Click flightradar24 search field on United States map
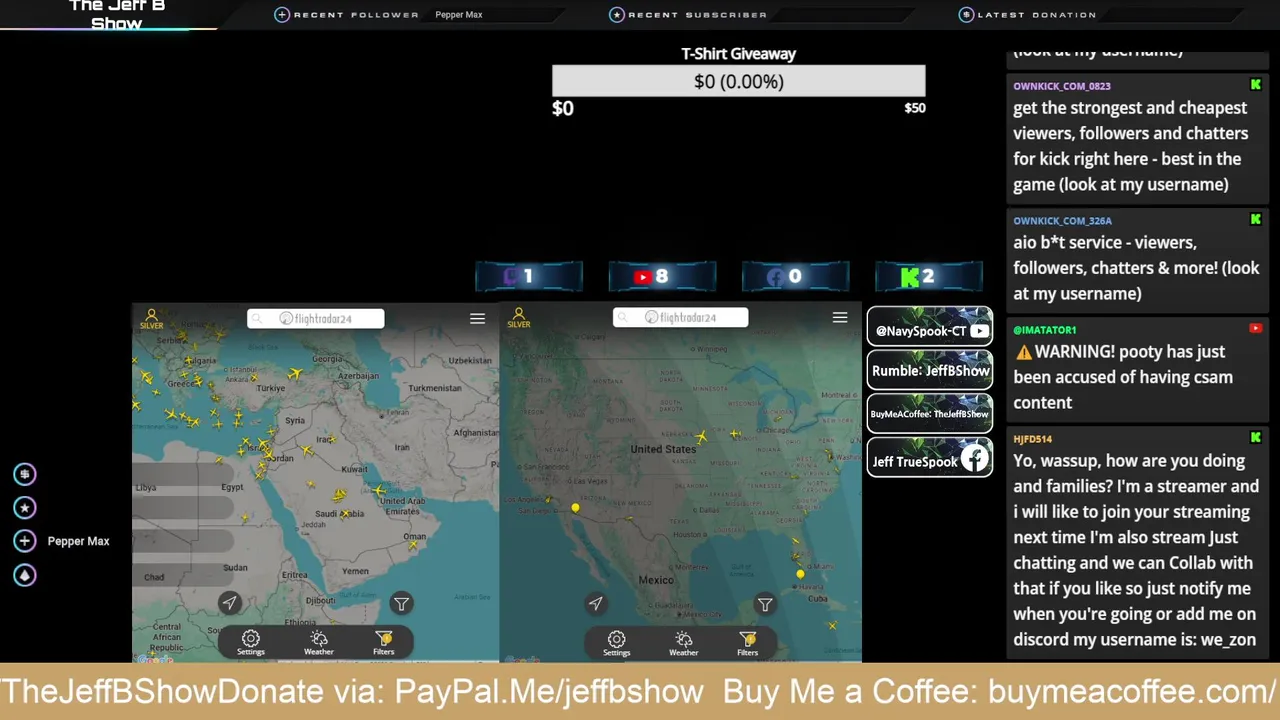The width and height of the screenshot is (1280, 720). 681,317
